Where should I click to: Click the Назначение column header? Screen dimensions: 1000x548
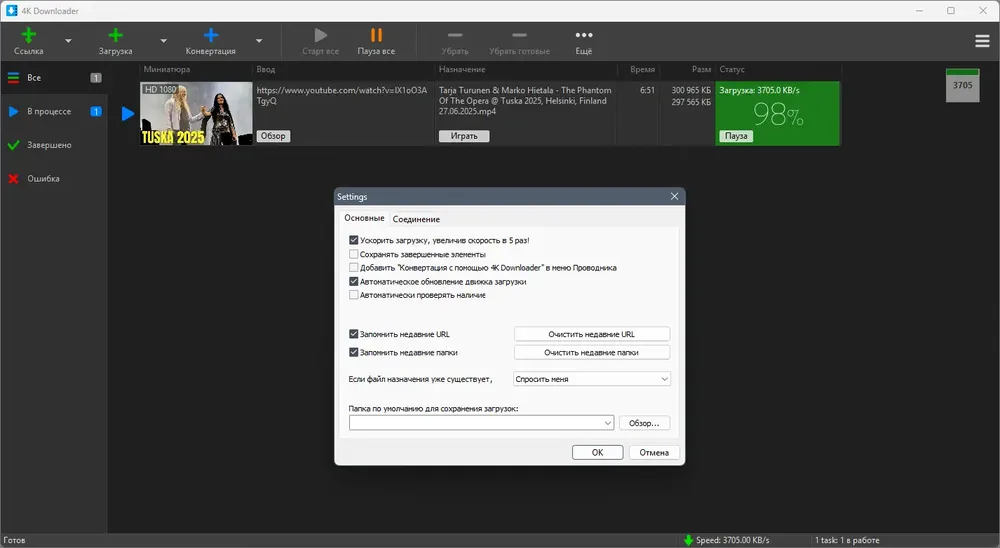462,70
